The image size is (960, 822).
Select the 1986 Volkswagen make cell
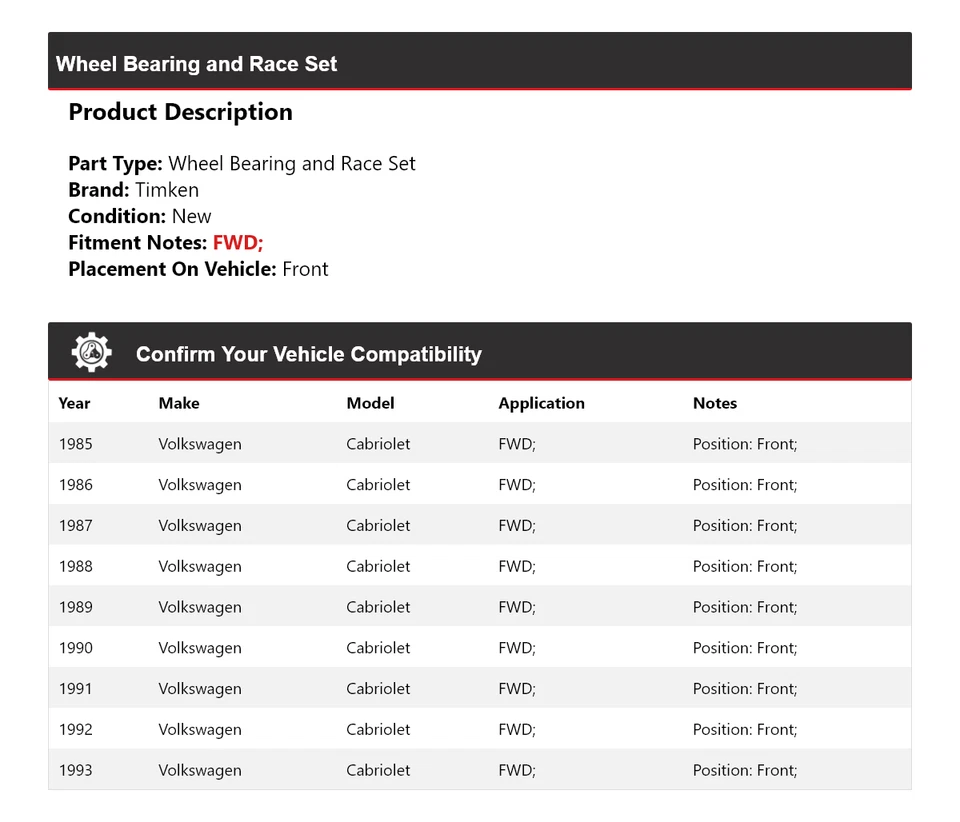point(200,485)
